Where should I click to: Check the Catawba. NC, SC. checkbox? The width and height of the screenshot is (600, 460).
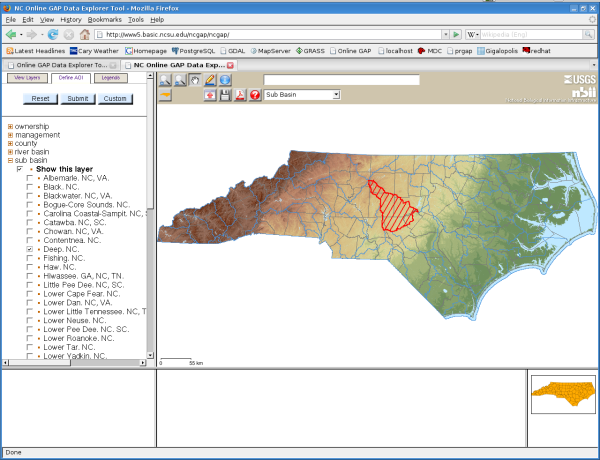coord(29,222)
